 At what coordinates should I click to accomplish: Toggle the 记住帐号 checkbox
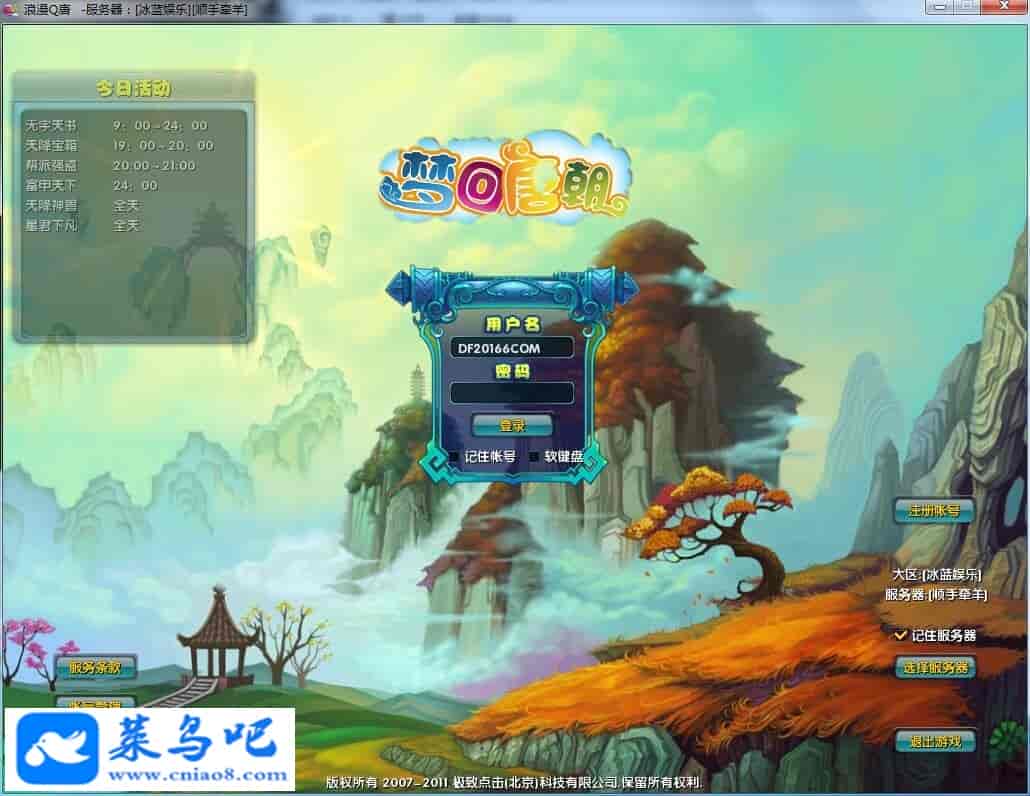pyautogui.click(x=455, y=456)
